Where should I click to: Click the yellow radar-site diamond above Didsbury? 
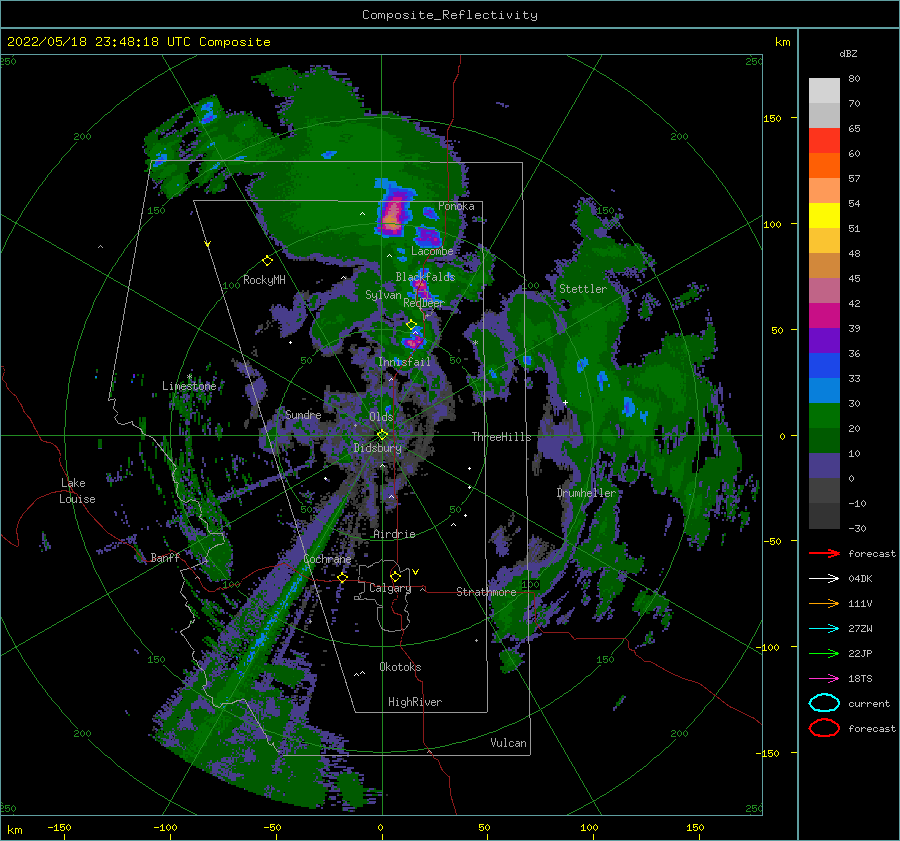[x=382, y=435]
